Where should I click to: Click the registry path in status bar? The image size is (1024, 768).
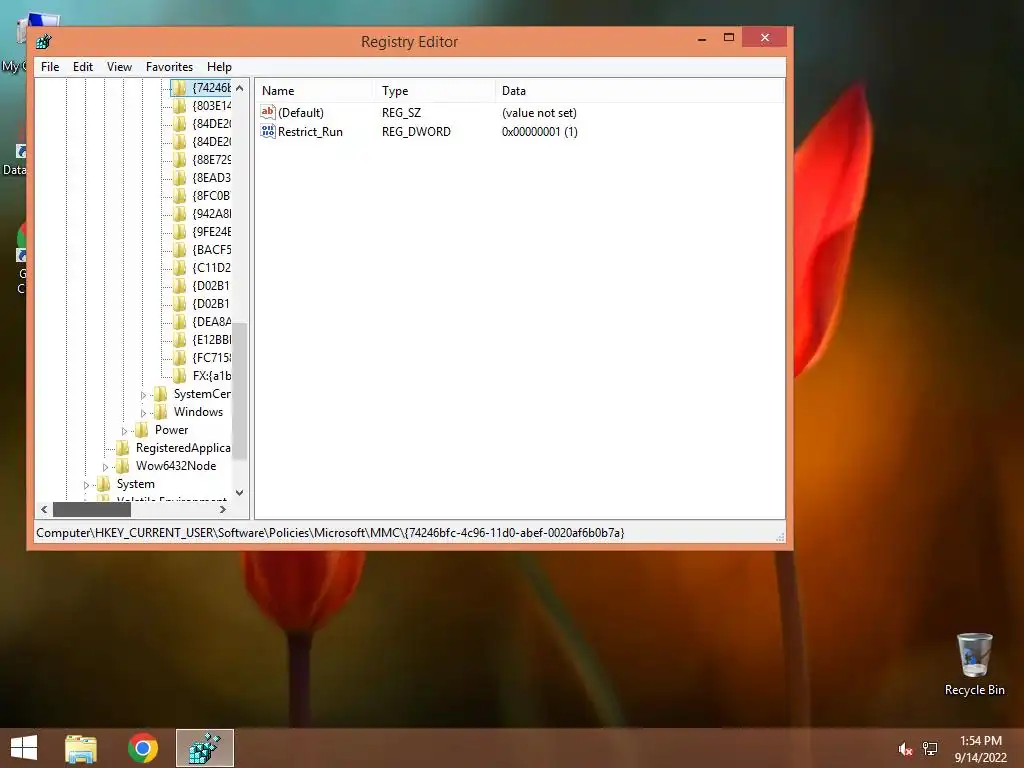click(x=330, y=533)
